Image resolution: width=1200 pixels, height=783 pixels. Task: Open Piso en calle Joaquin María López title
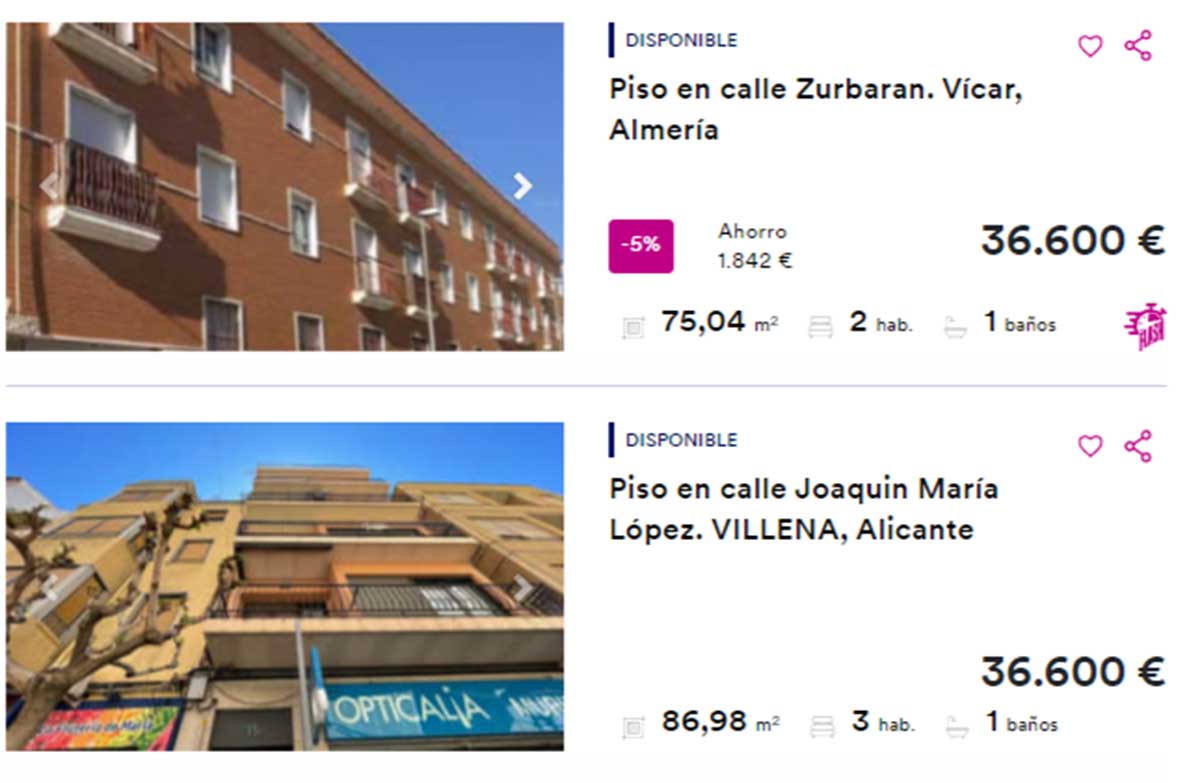[x=804, y=509]
